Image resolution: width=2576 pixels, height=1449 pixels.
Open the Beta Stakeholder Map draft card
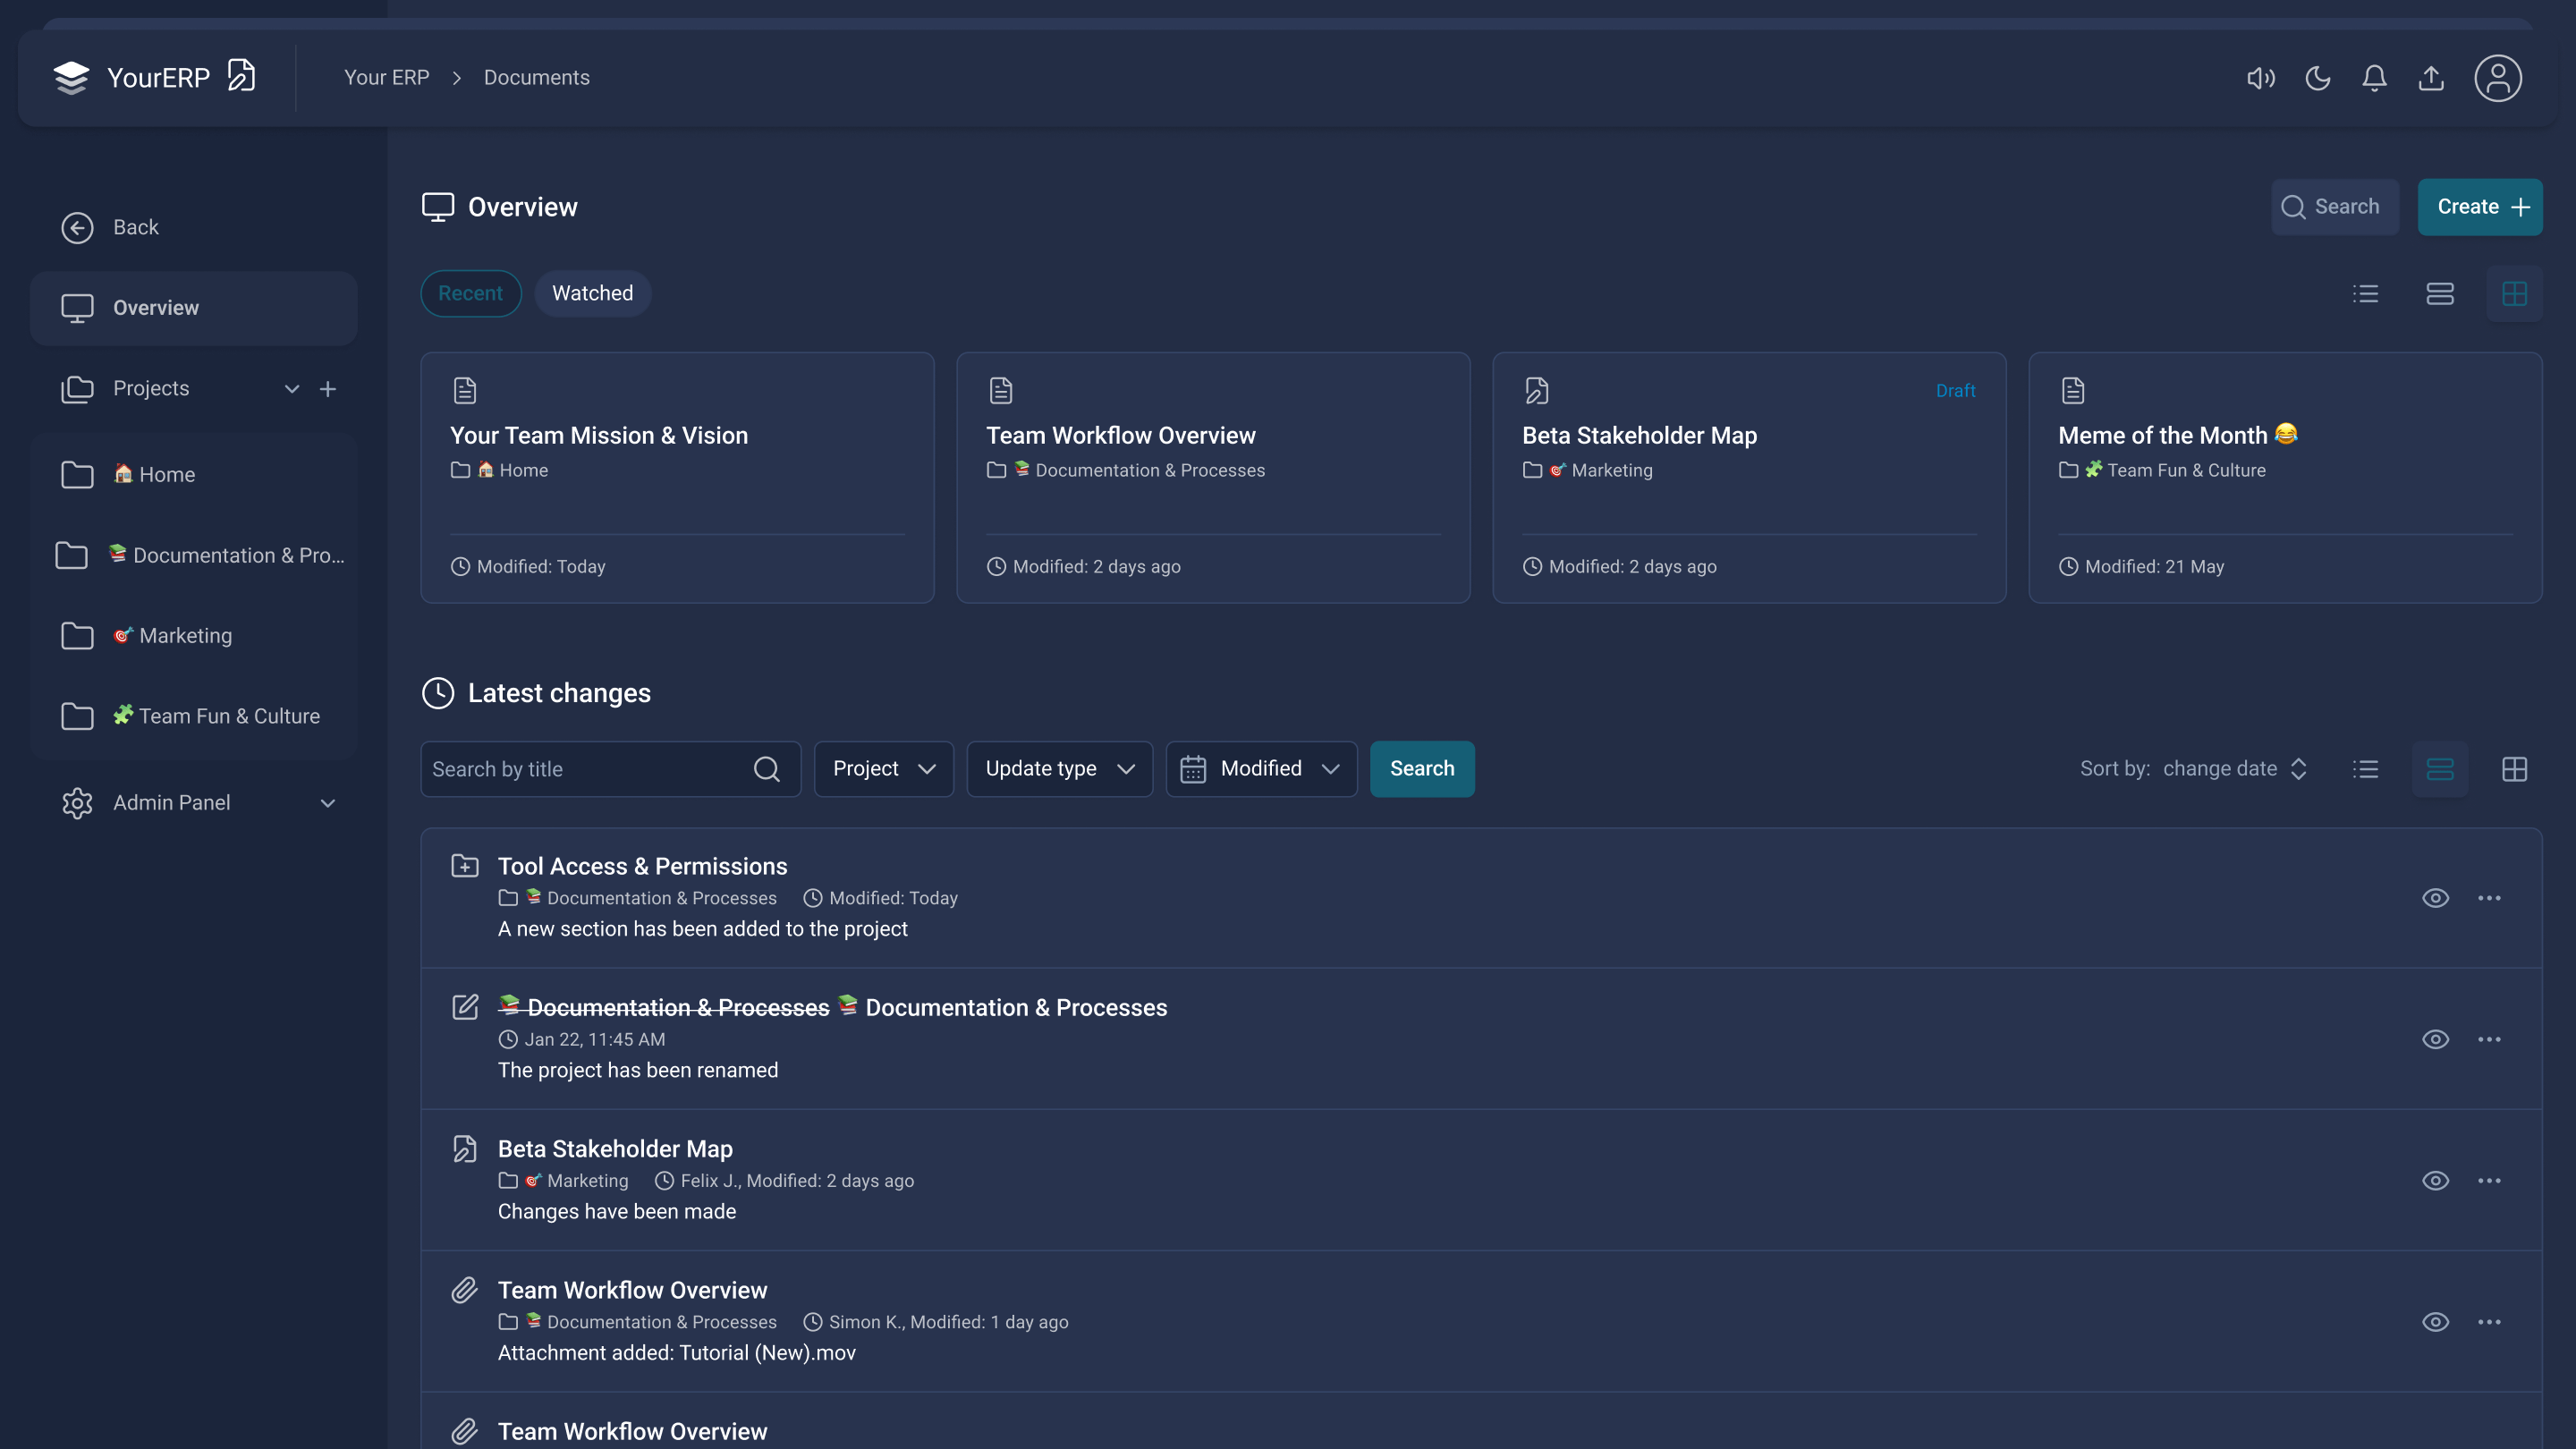pos(1749,478)
